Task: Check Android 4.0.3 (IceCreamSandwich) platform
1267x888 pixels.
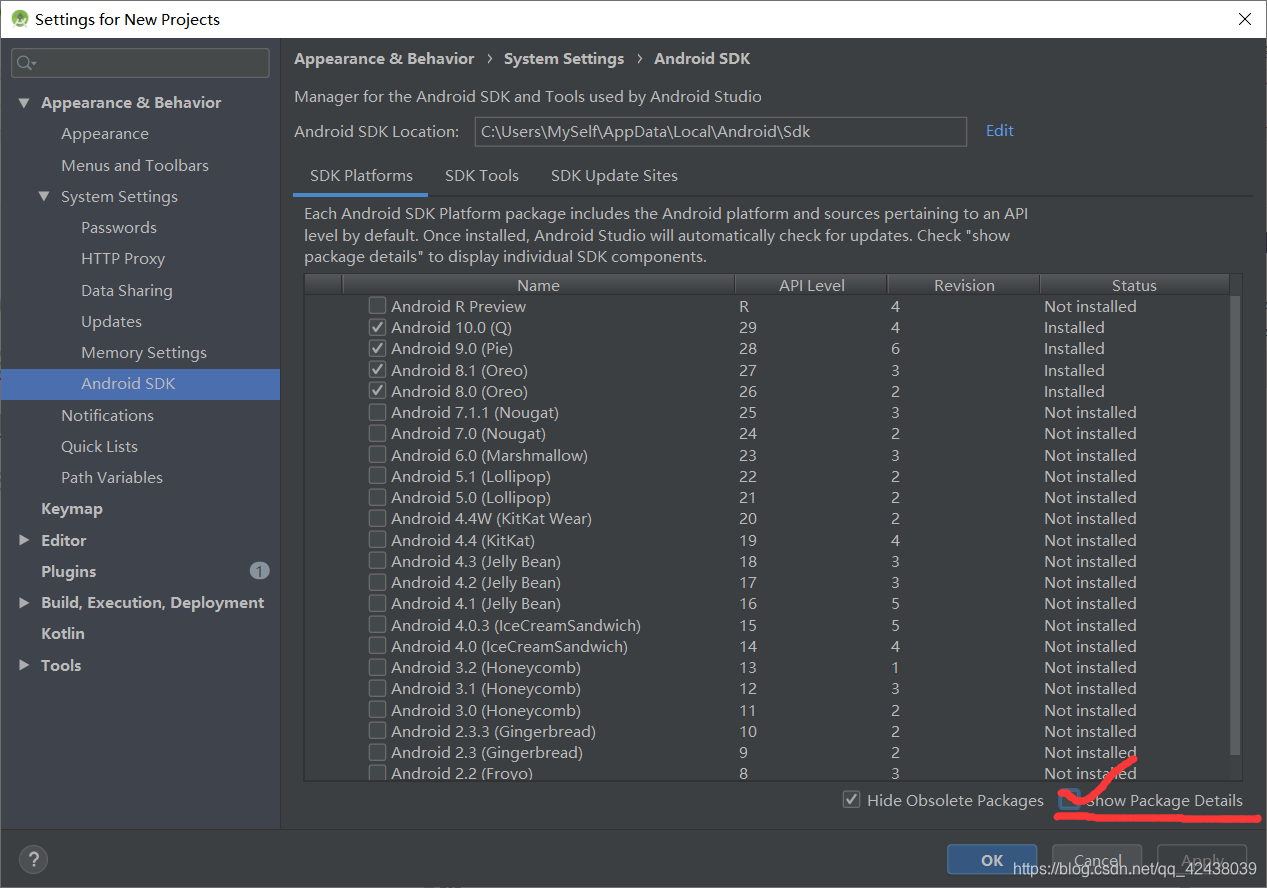Action: 377,625
